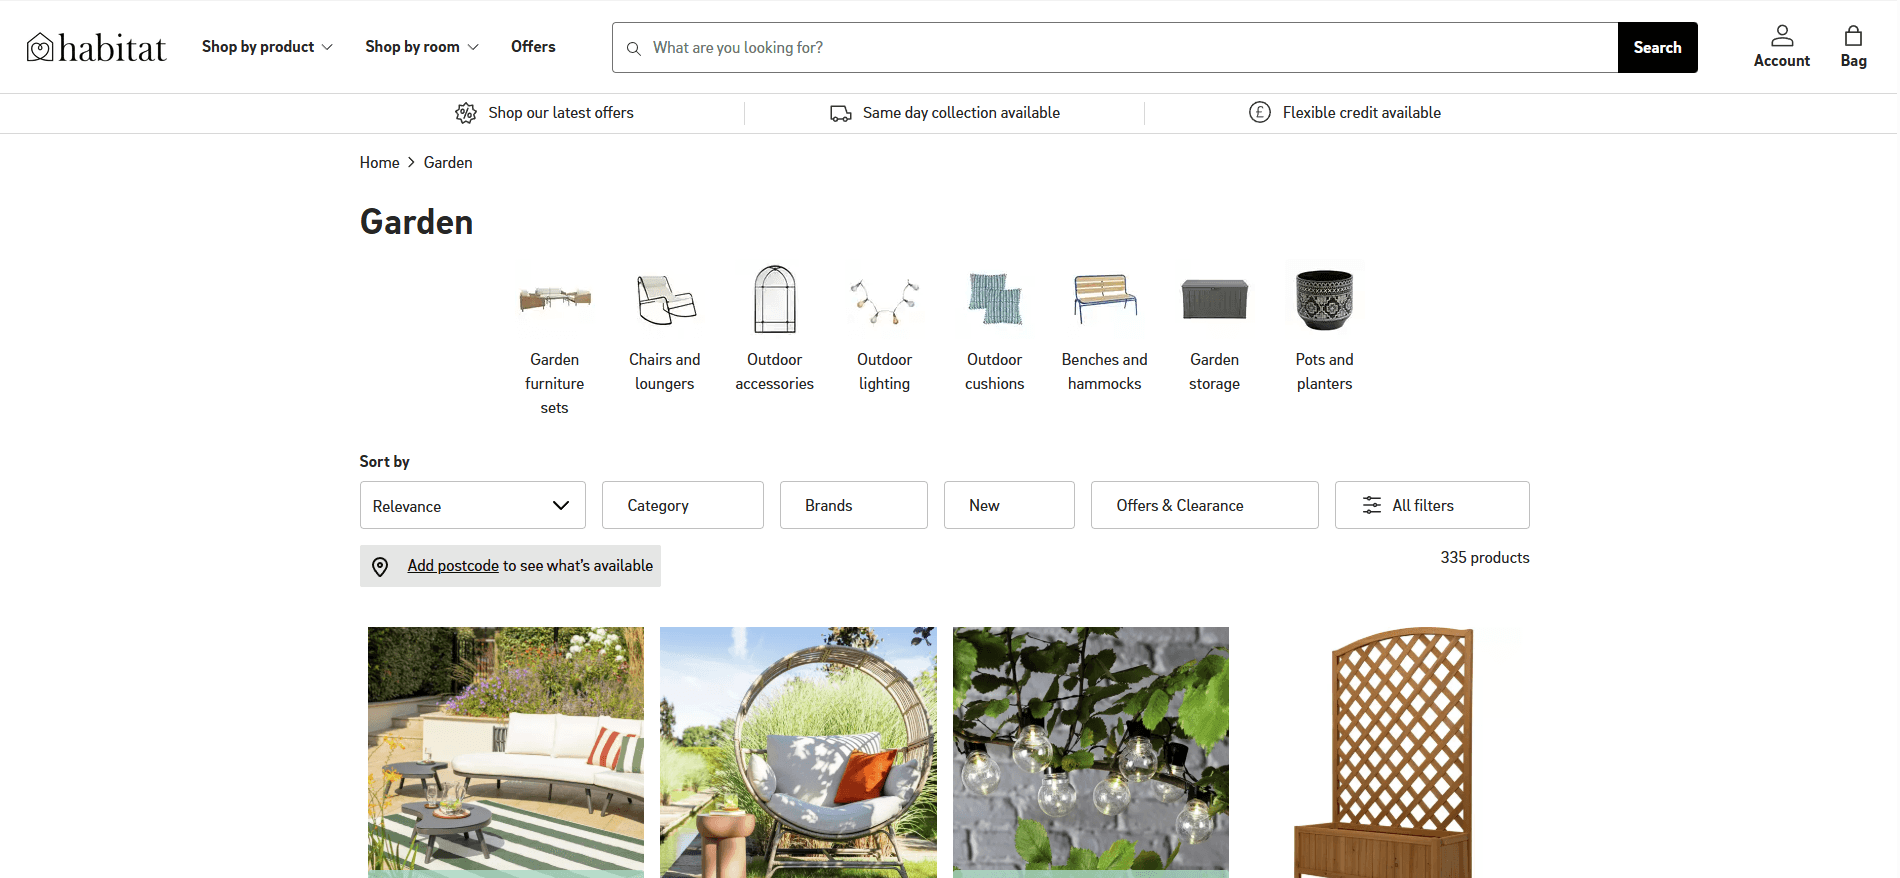Image resolution: width=1900 pixels, height=878 pixels.
Task: Click the postcode location pin icon
Action: [x=380, y=567]
